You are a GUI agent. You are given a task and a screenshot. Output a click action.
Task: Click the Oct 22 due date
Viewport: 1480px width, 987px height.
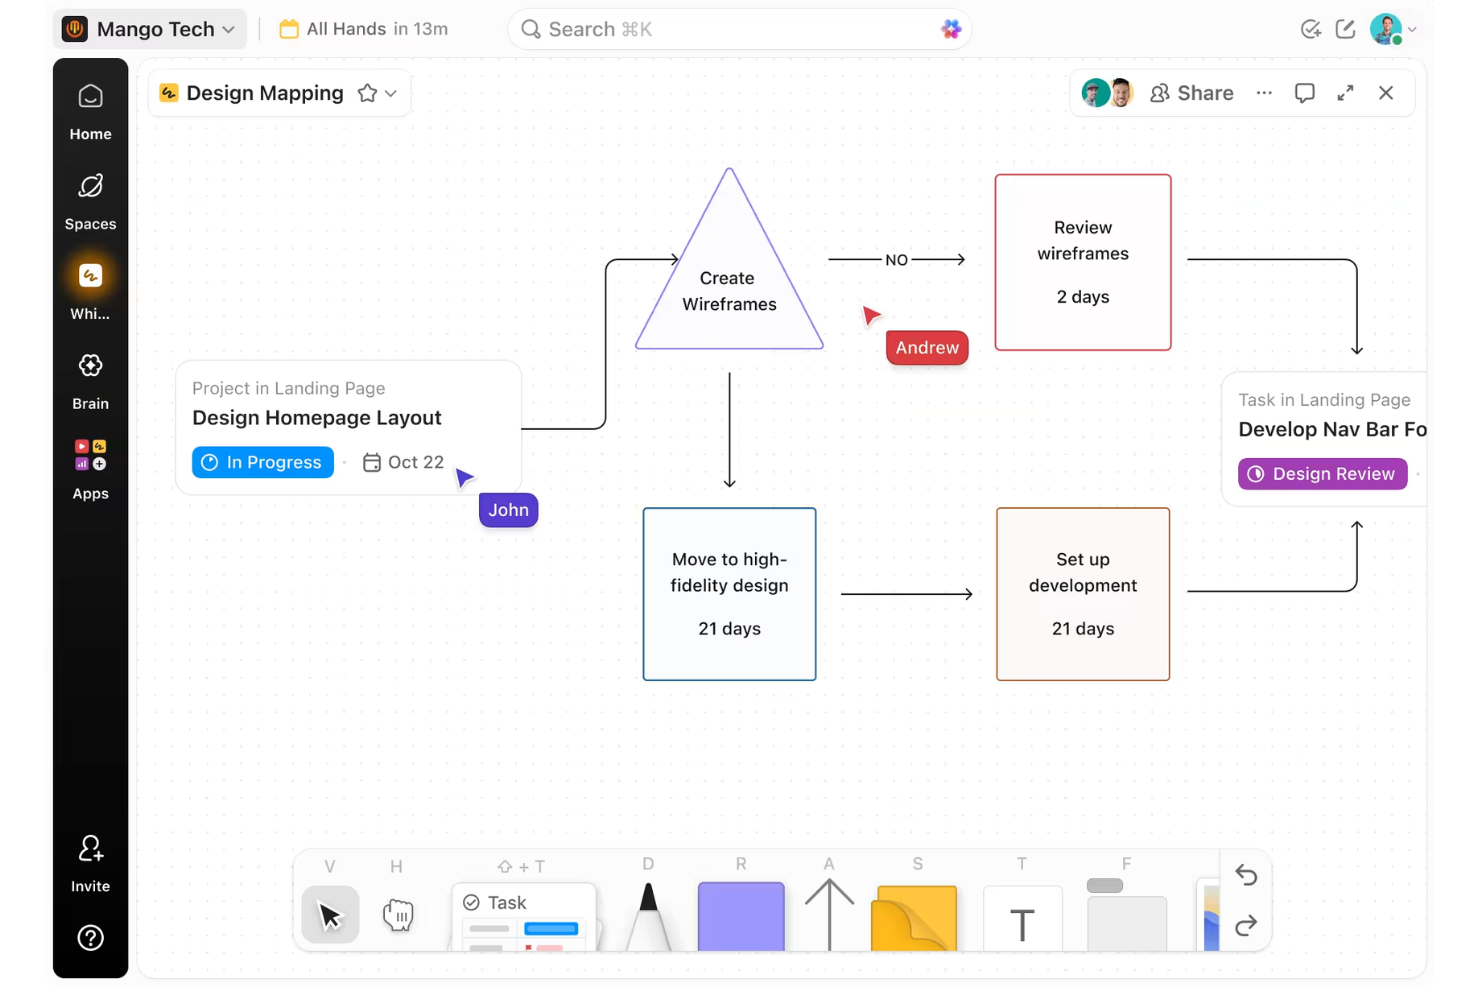(x=403, y=462)
